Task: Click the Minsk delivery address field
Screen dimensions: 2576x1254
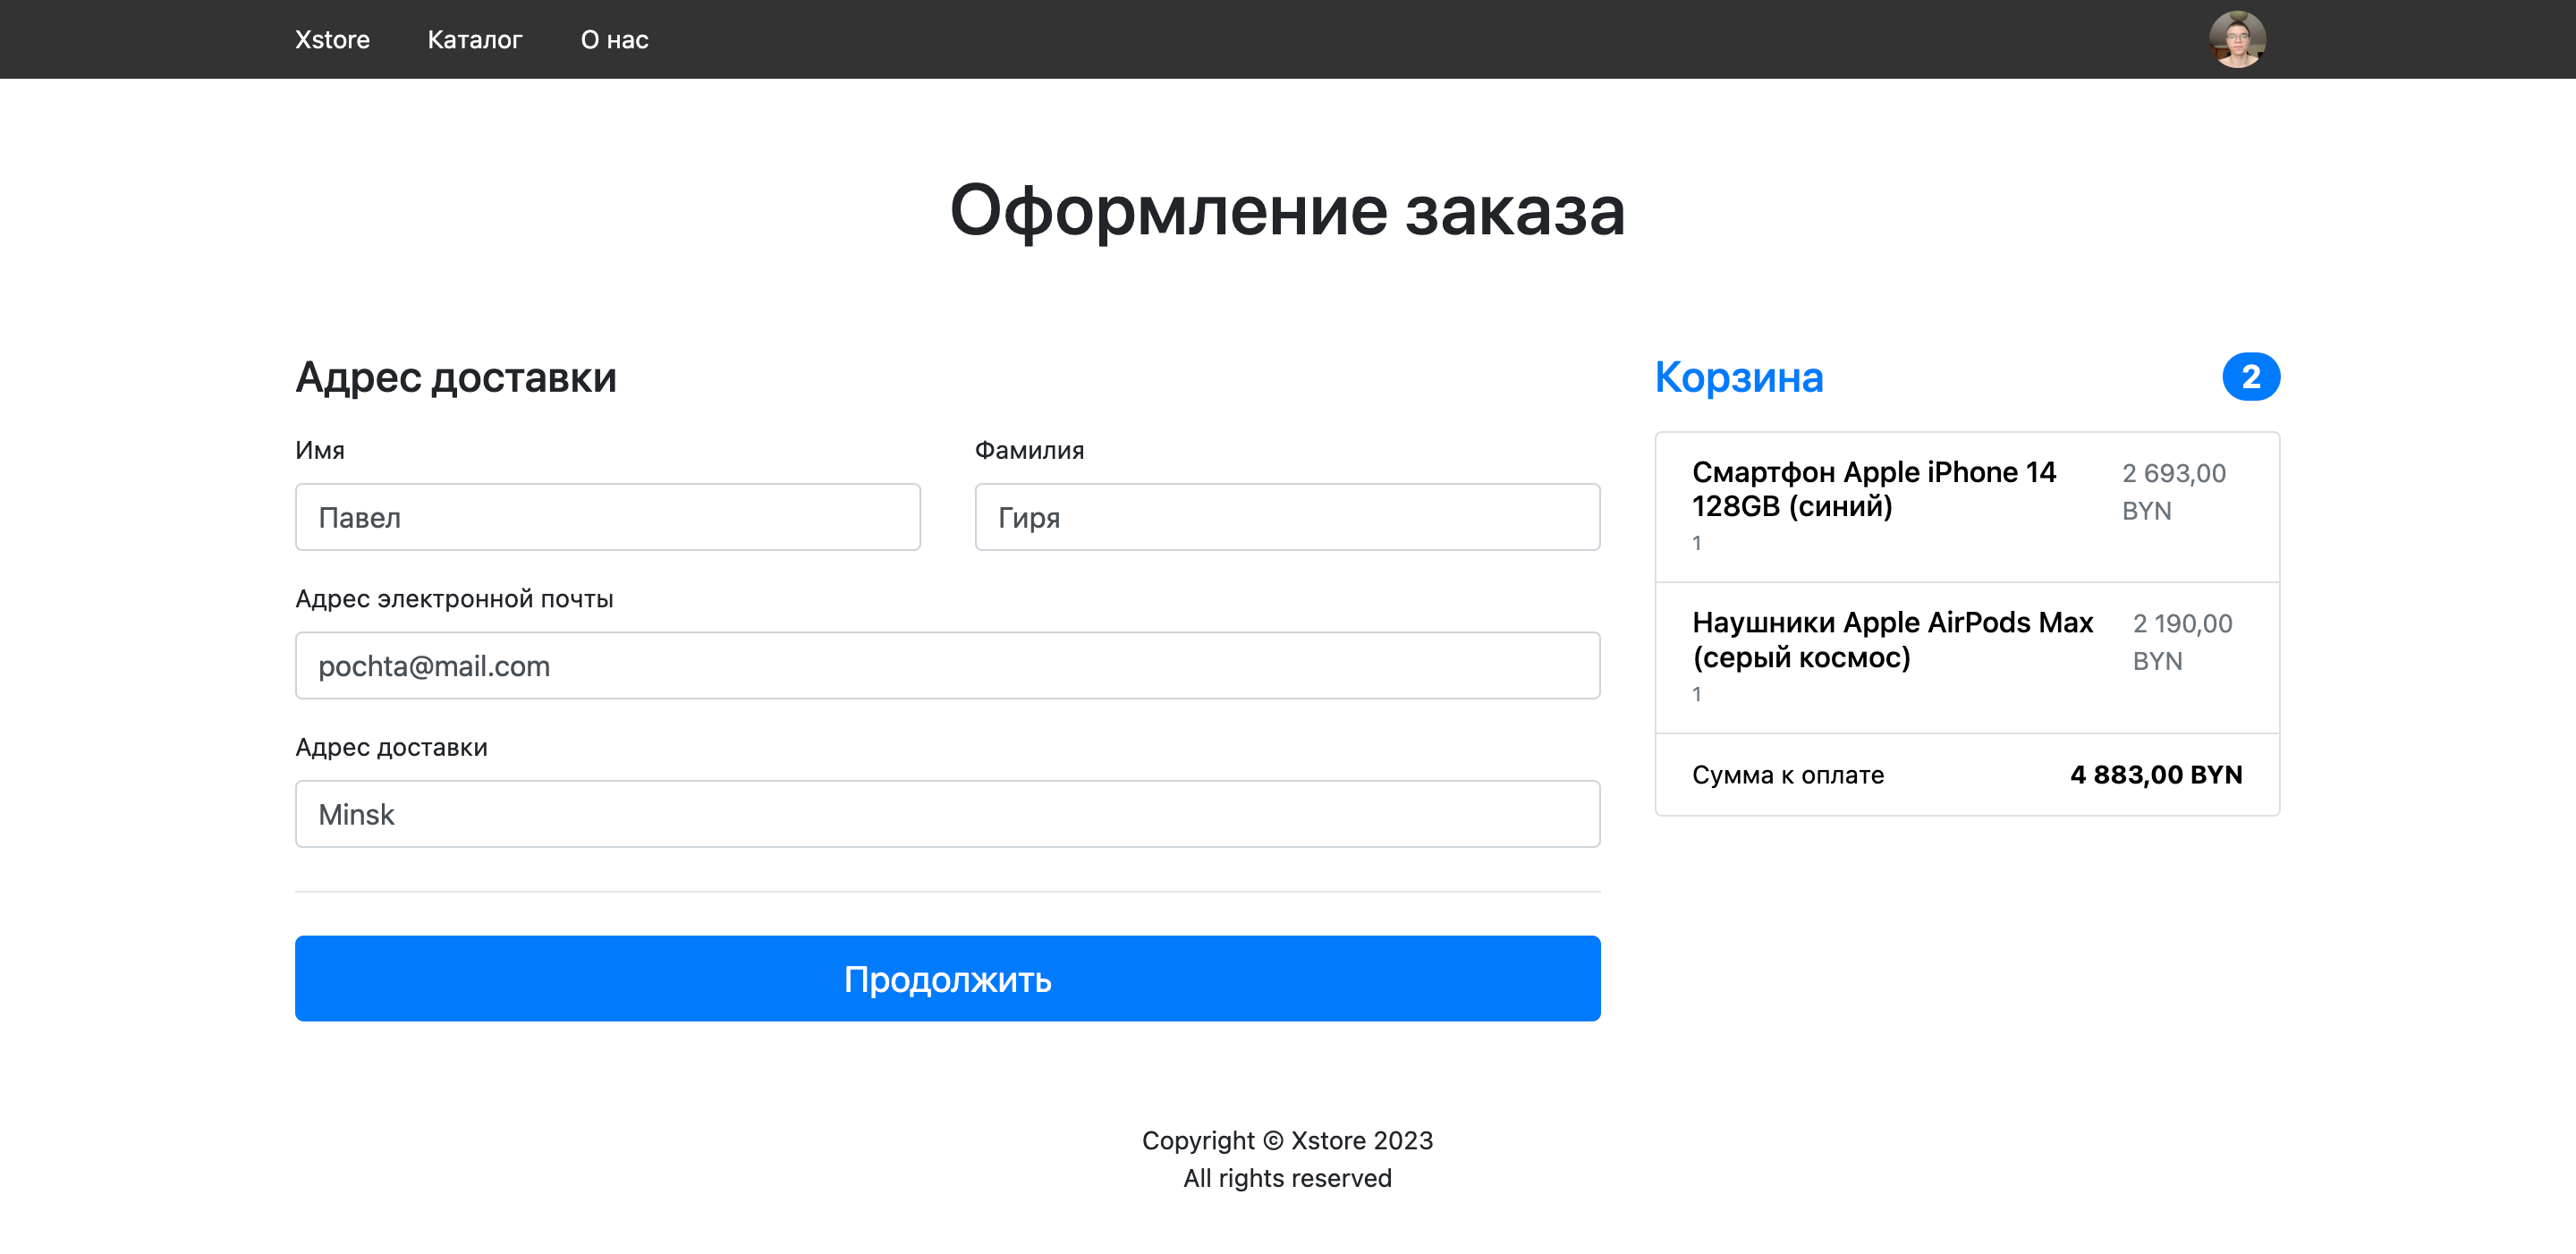Action: point(947,814)
